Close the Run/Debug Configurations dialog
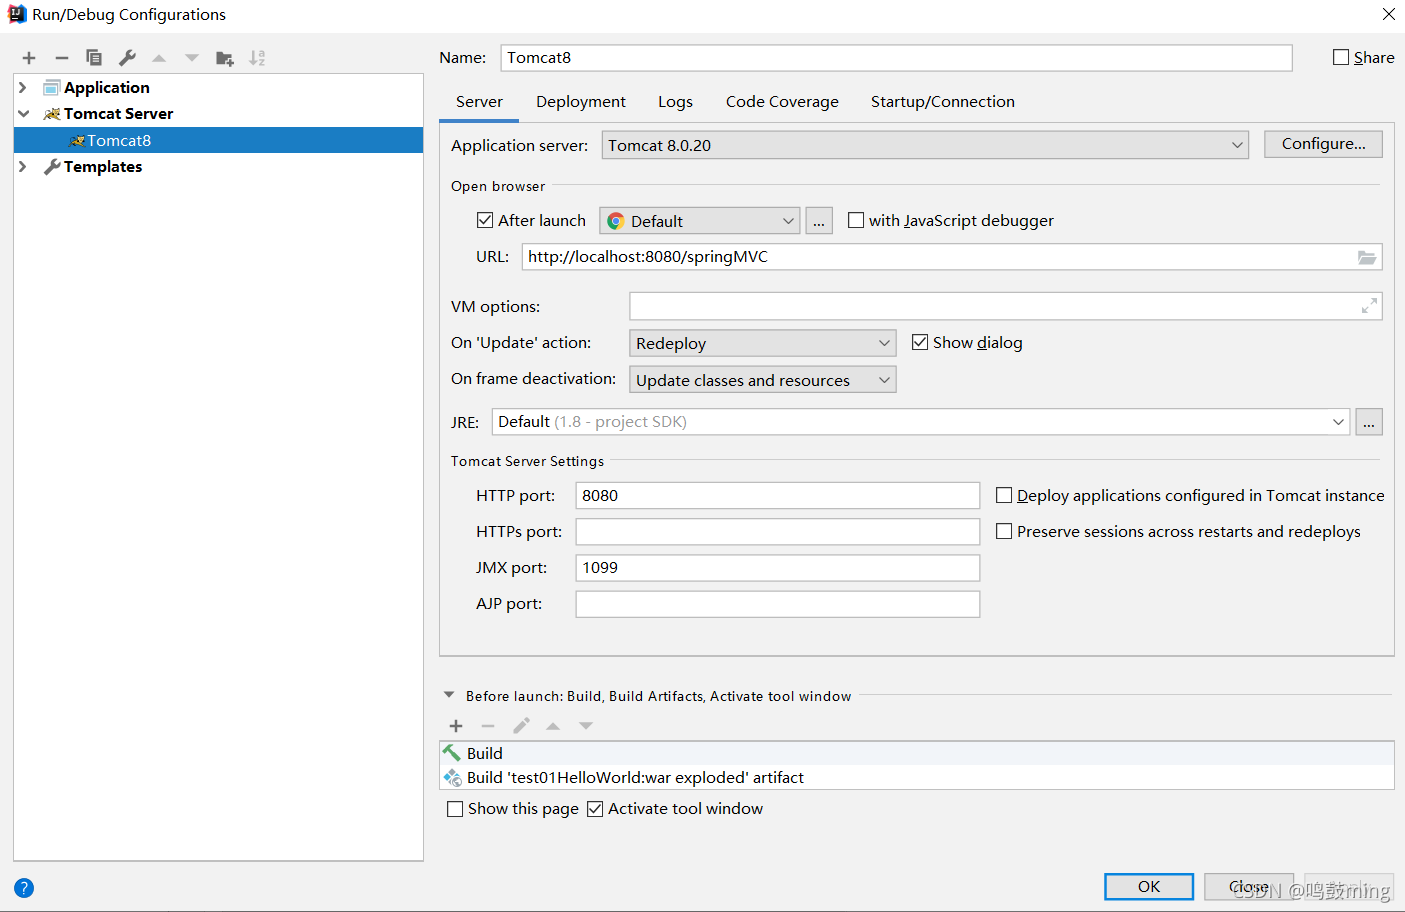 1388,14
